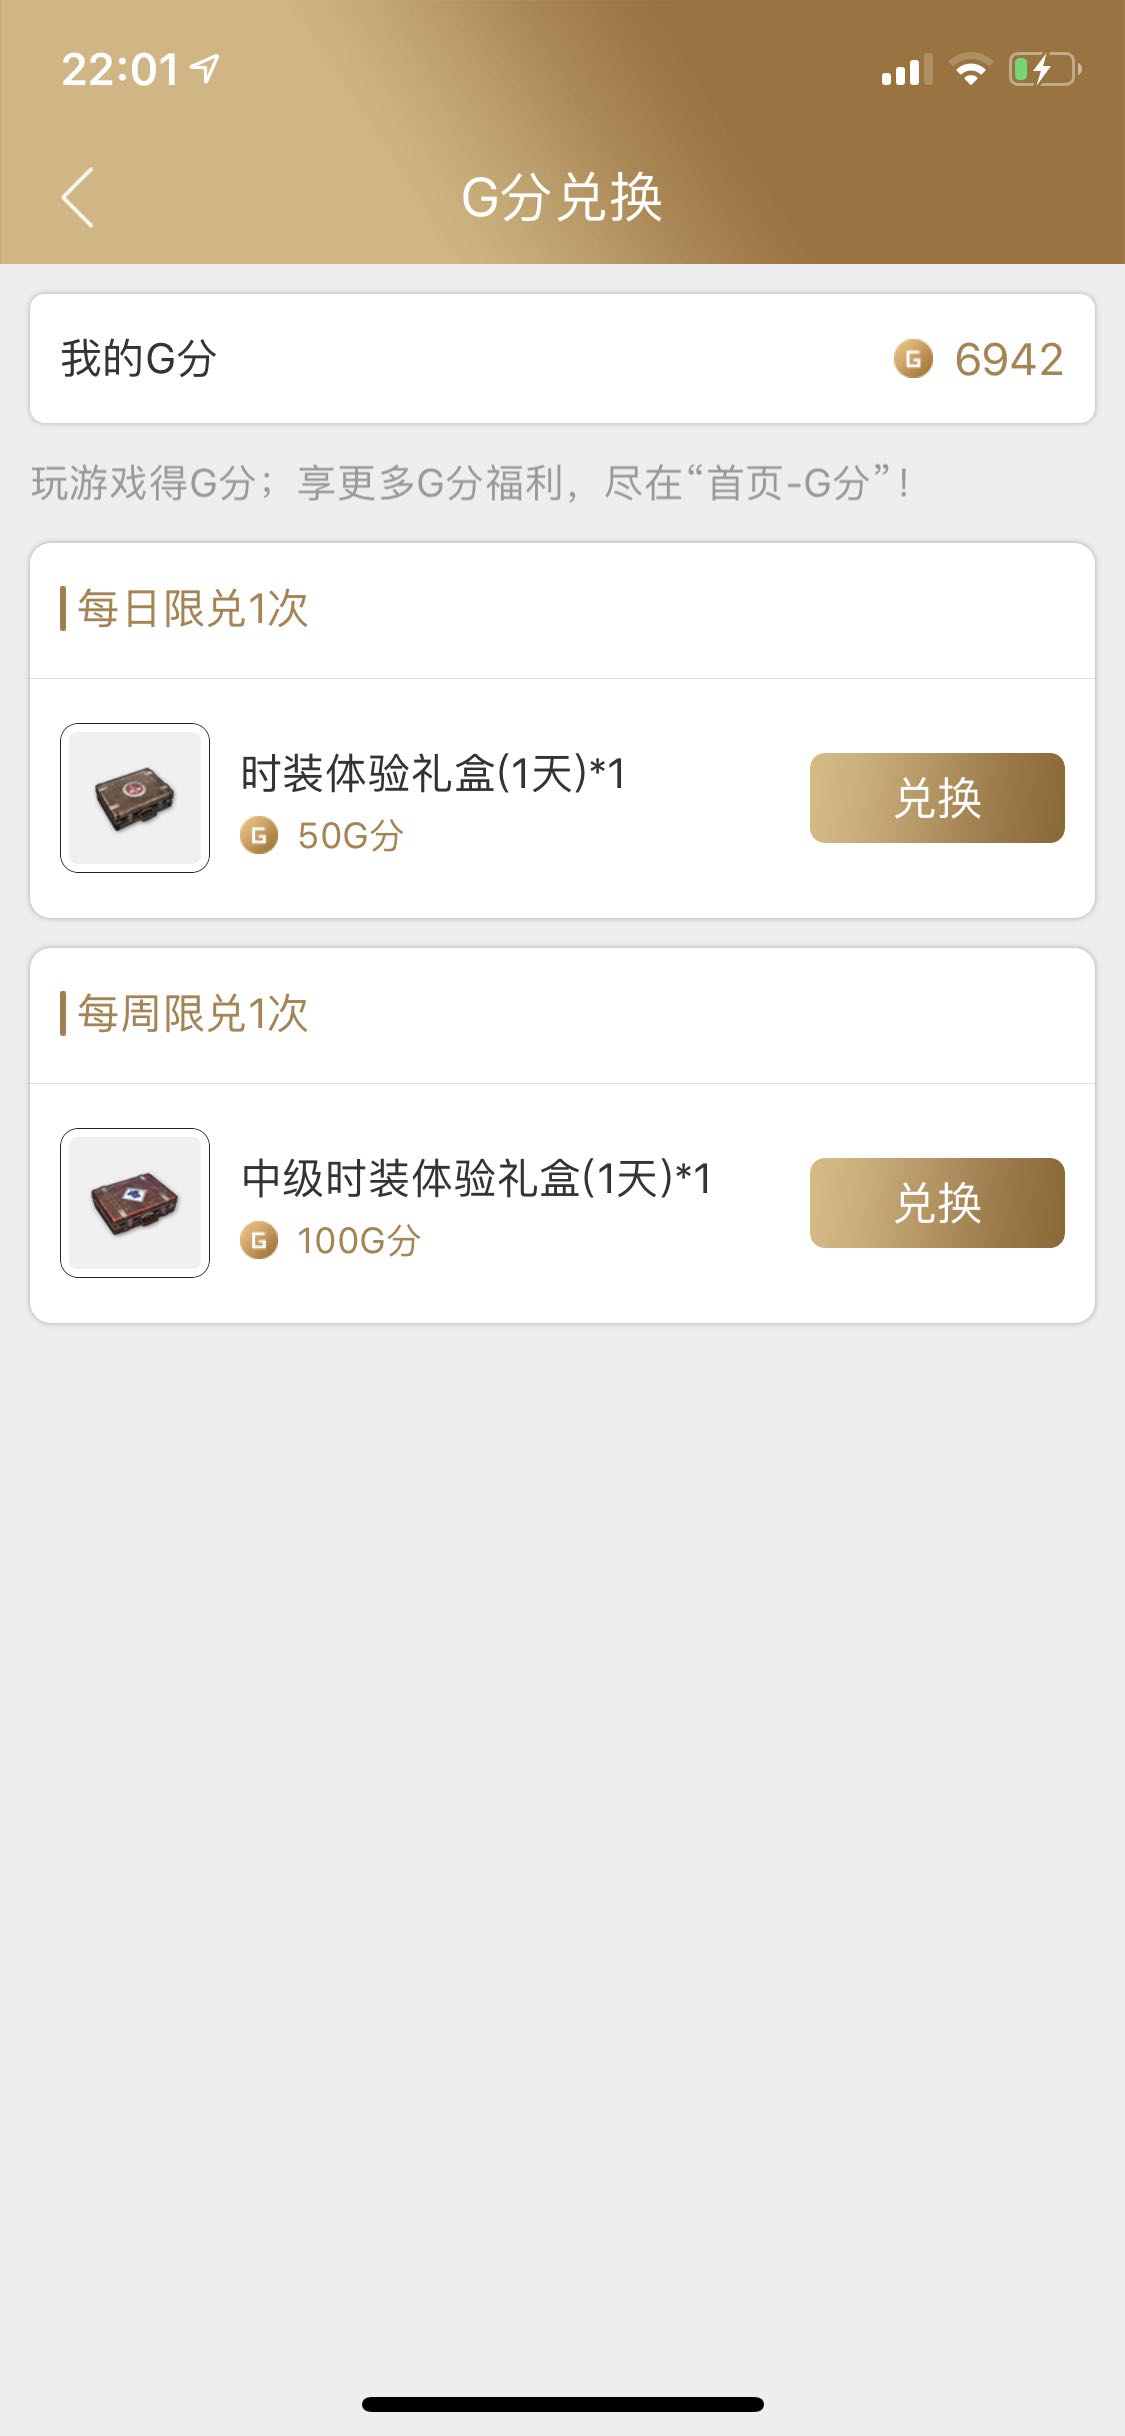Tap the 时装体验礼盒(1天)*1 item title
The image size is (1125, 2436).
coord(433,773)
